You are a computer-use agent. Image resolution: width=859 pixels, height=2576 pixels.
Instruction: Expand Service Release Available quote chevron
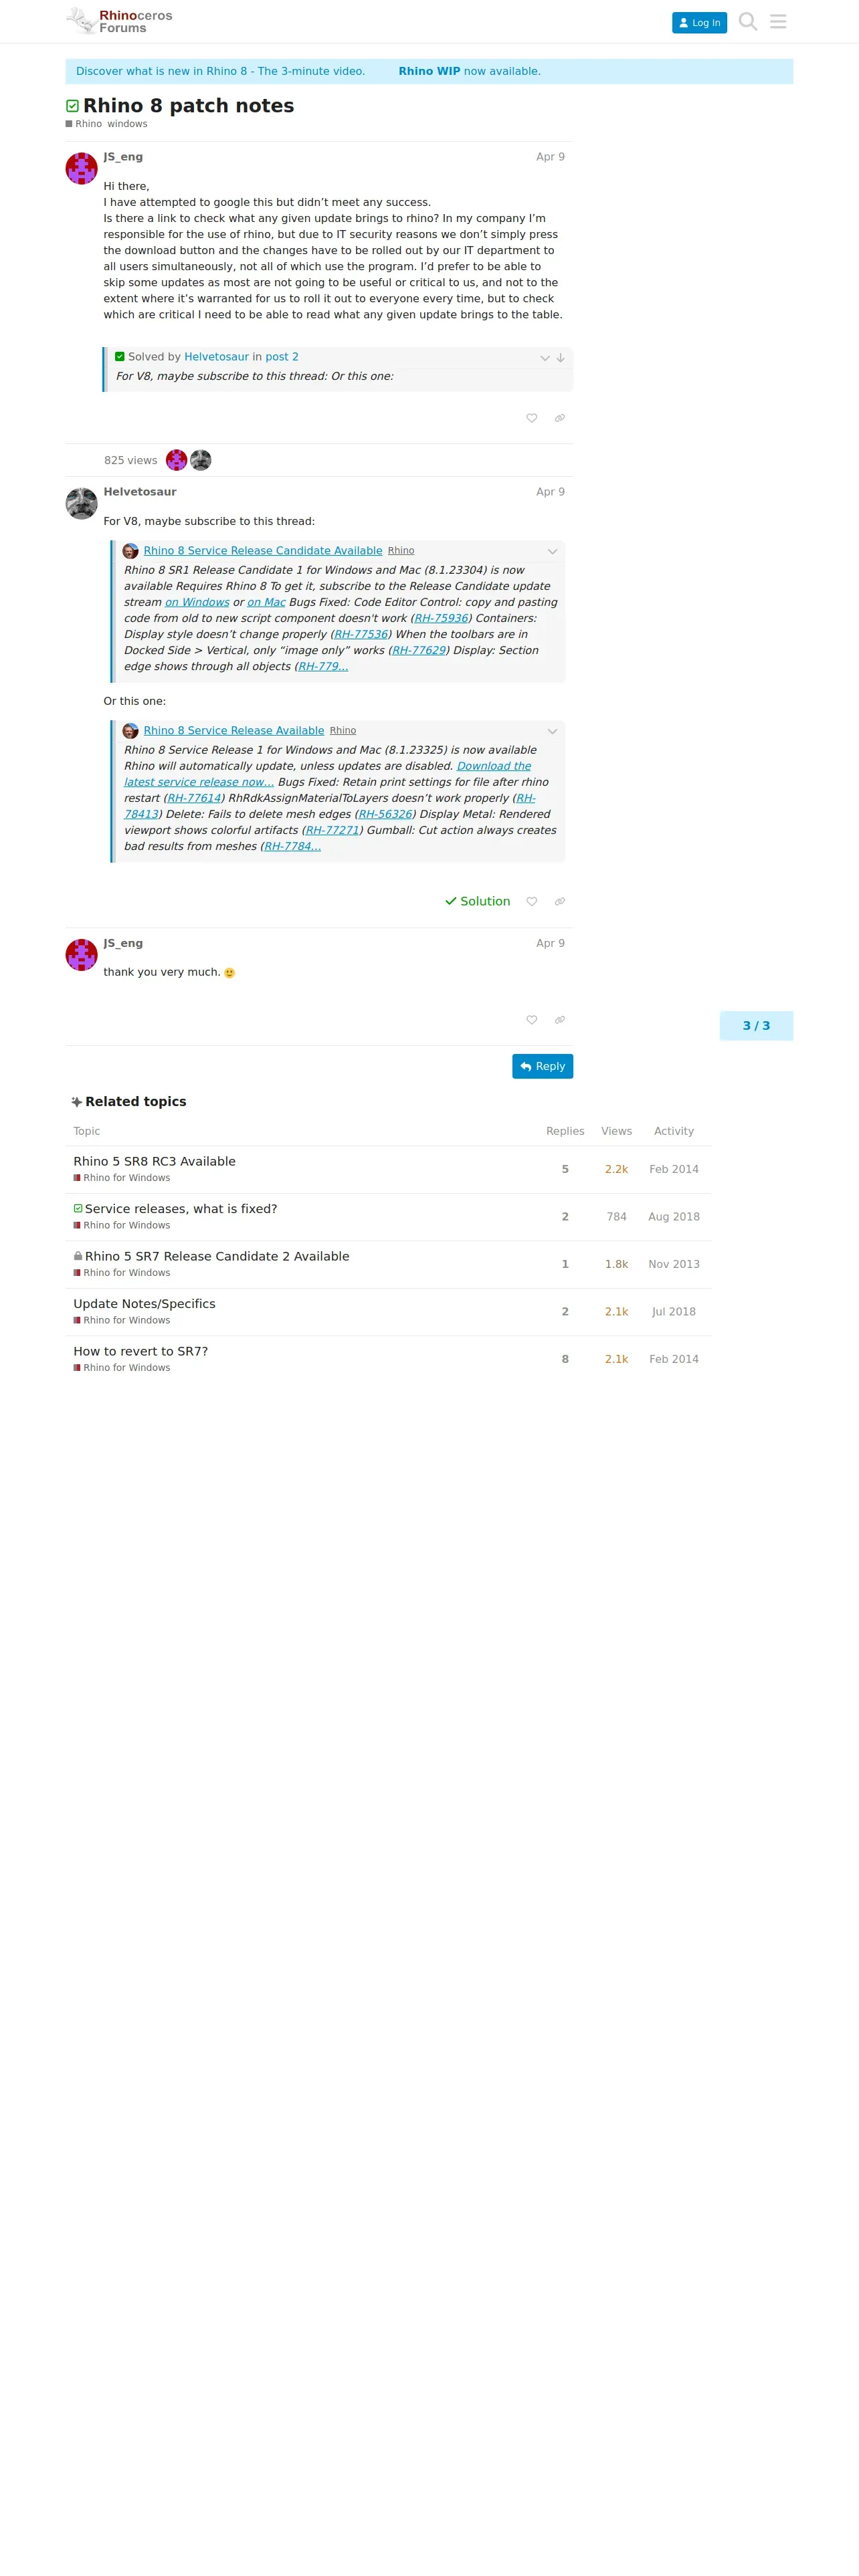(552, 732)
